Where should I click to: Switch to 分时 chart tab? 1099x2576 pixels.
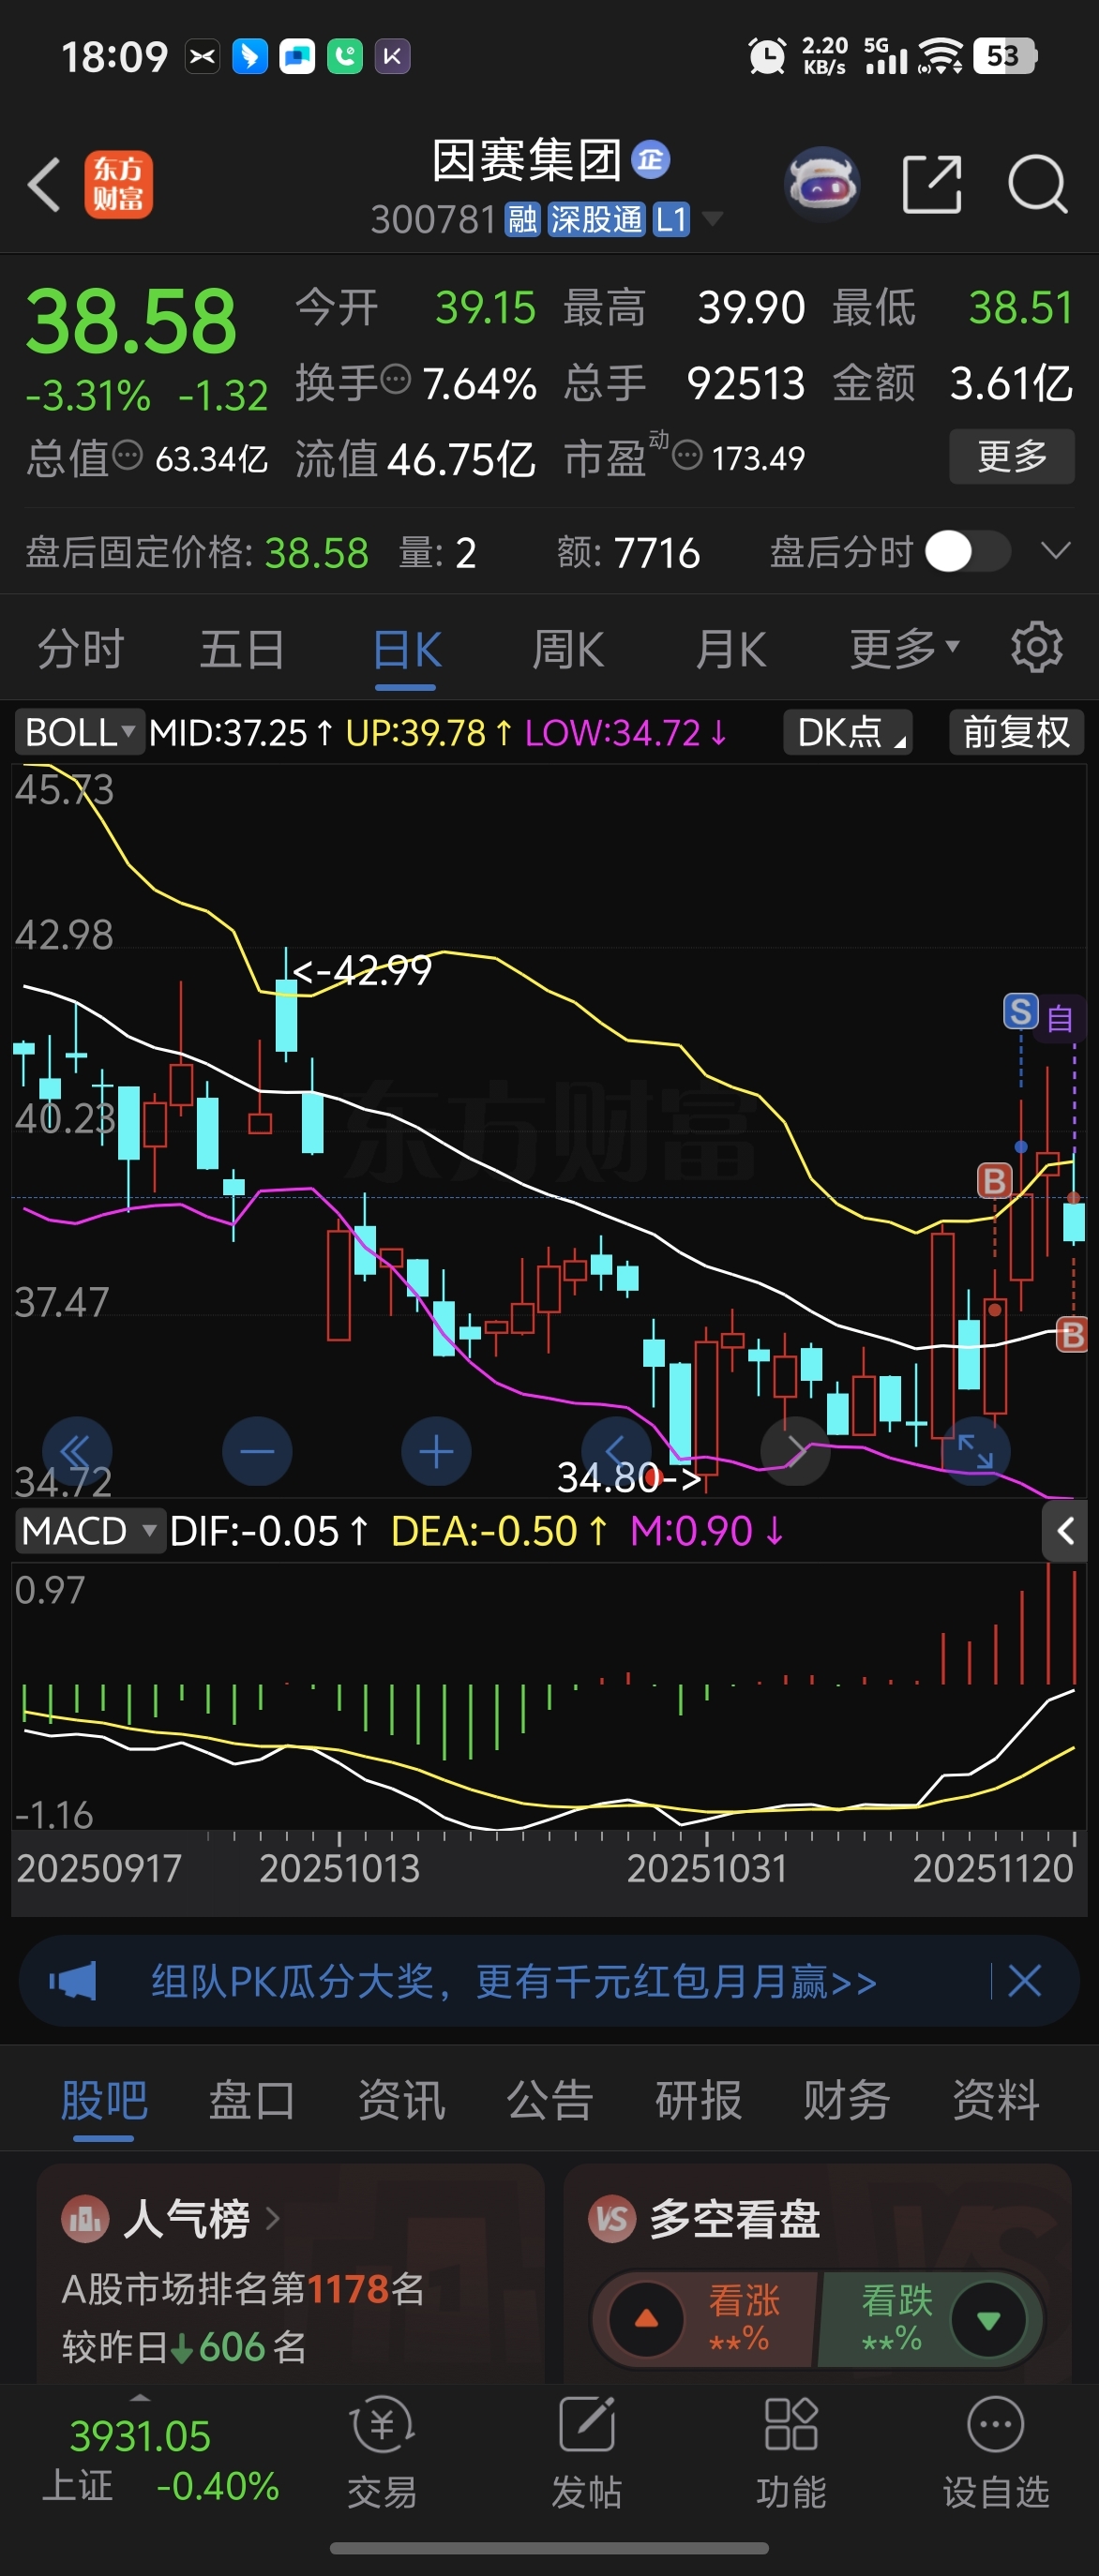click(80, 649)
